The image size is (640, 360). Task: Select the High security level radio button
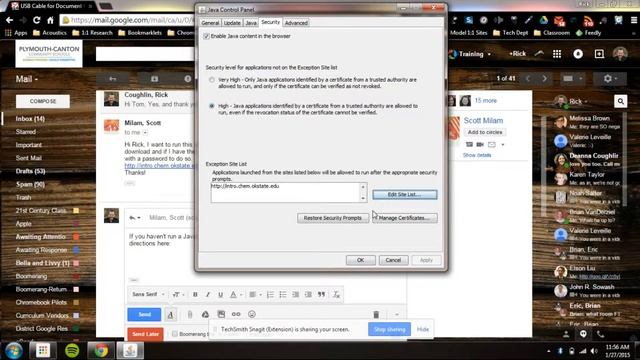(211, 106)
